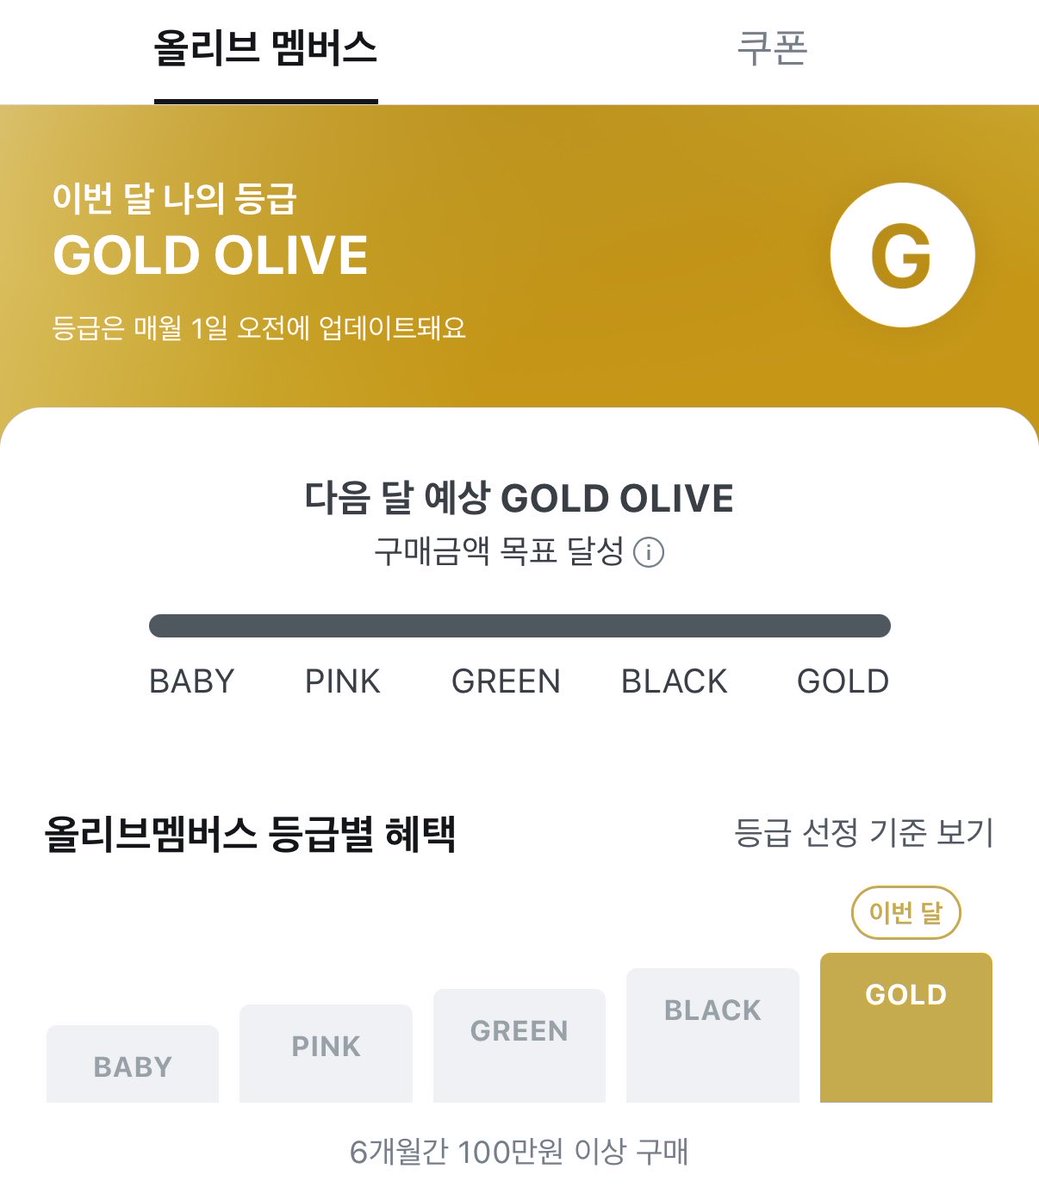Tap the GOLD label under progress bar

pos(843,681)
